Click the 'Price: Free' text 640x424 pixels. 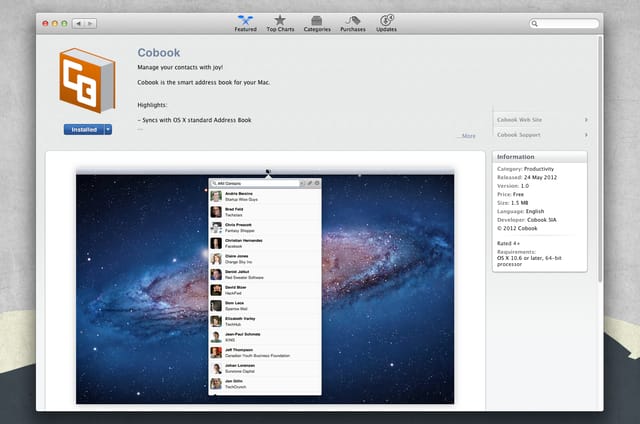[x=510, y=194]
